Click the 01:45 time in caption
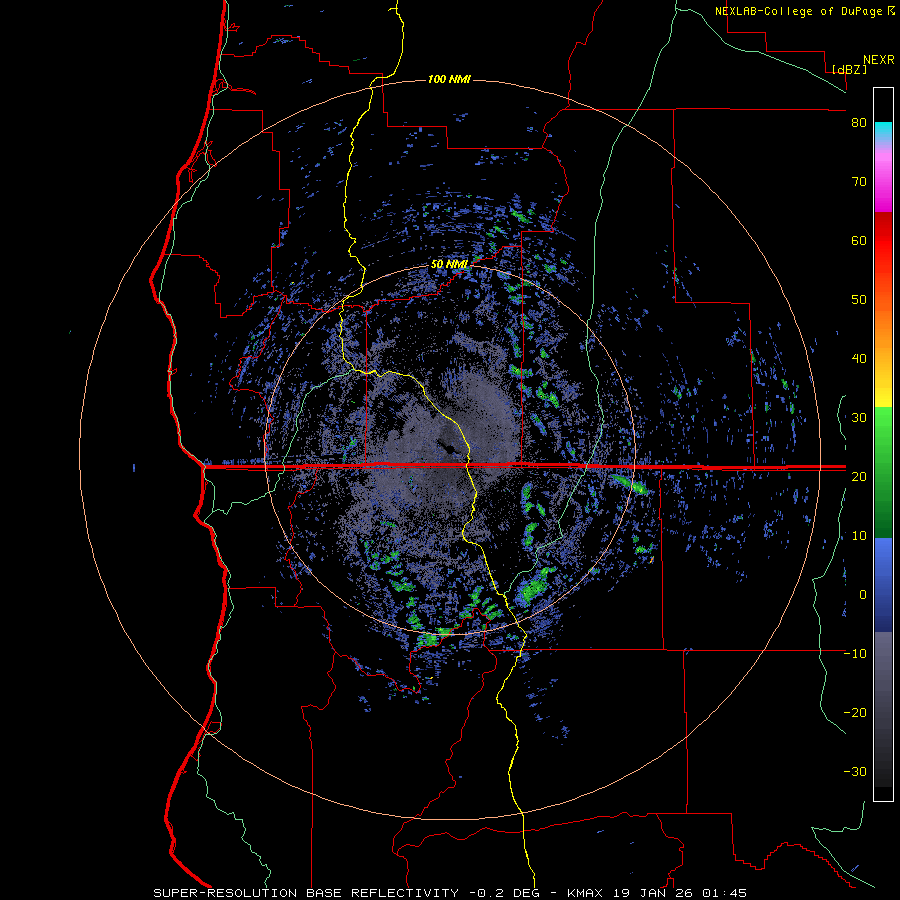 point(724,893)
